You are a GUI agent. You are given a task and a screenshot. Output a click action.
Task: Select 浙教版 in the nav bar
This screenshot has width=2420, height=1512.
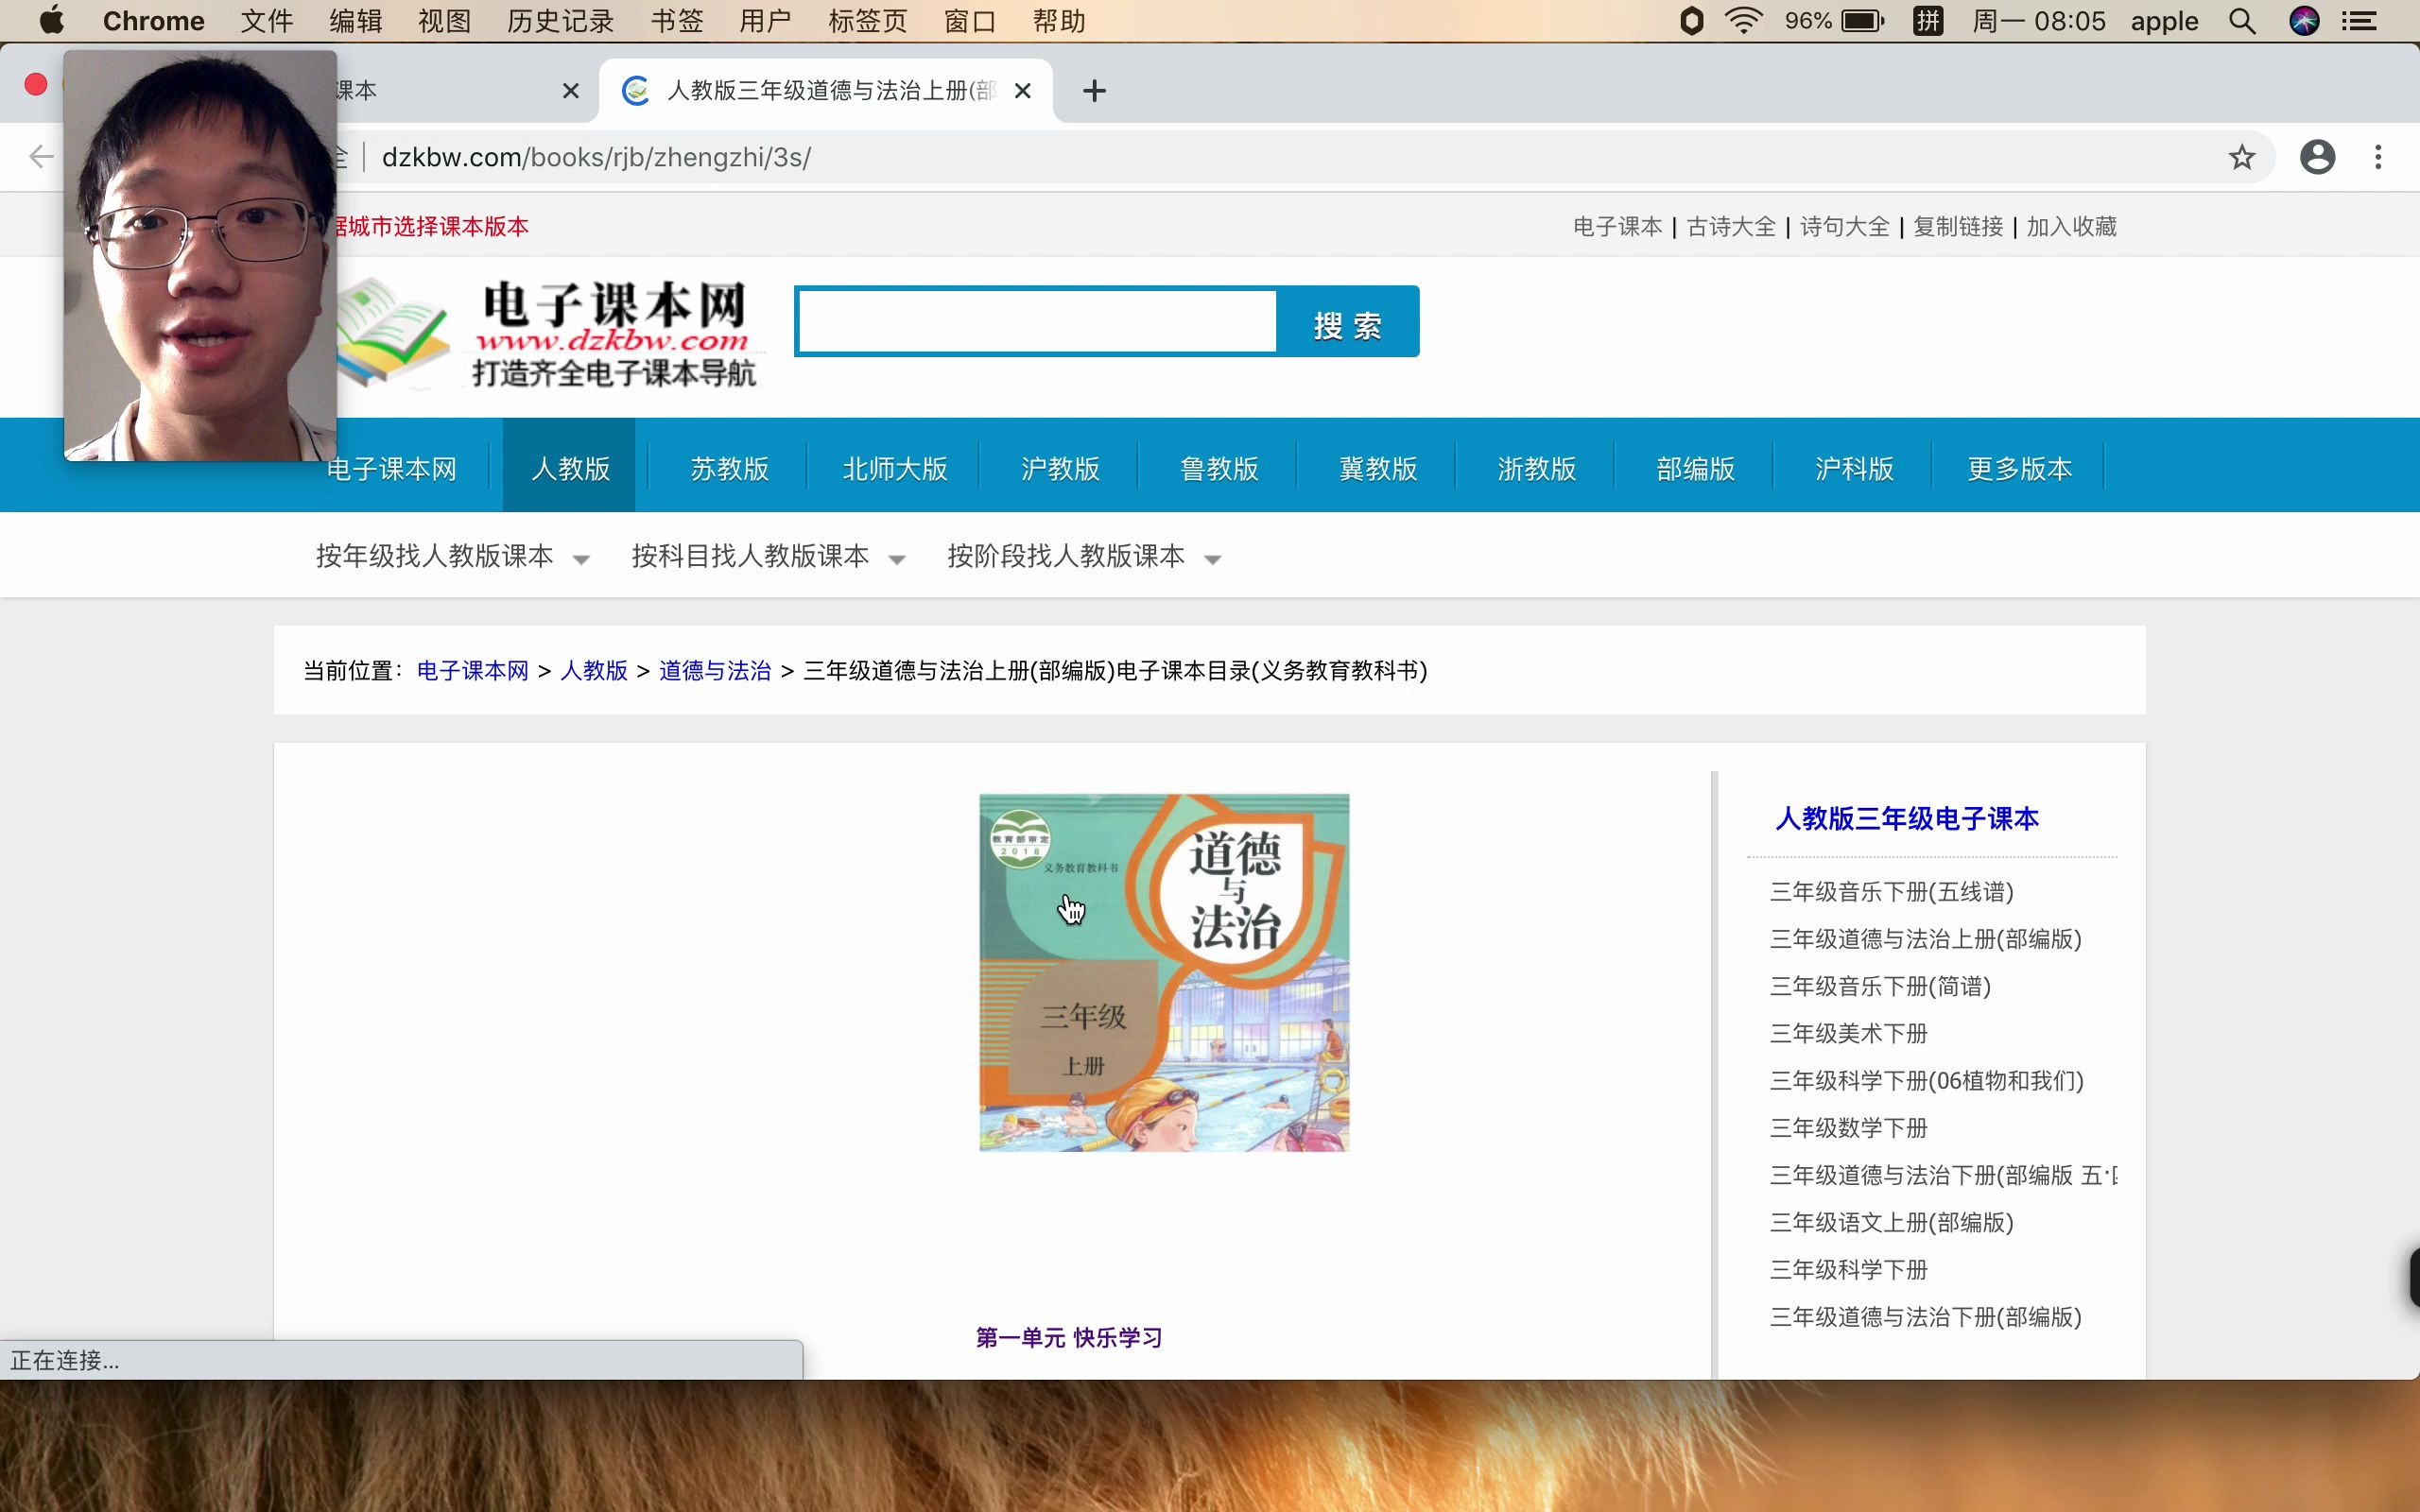coord(1537,468)
